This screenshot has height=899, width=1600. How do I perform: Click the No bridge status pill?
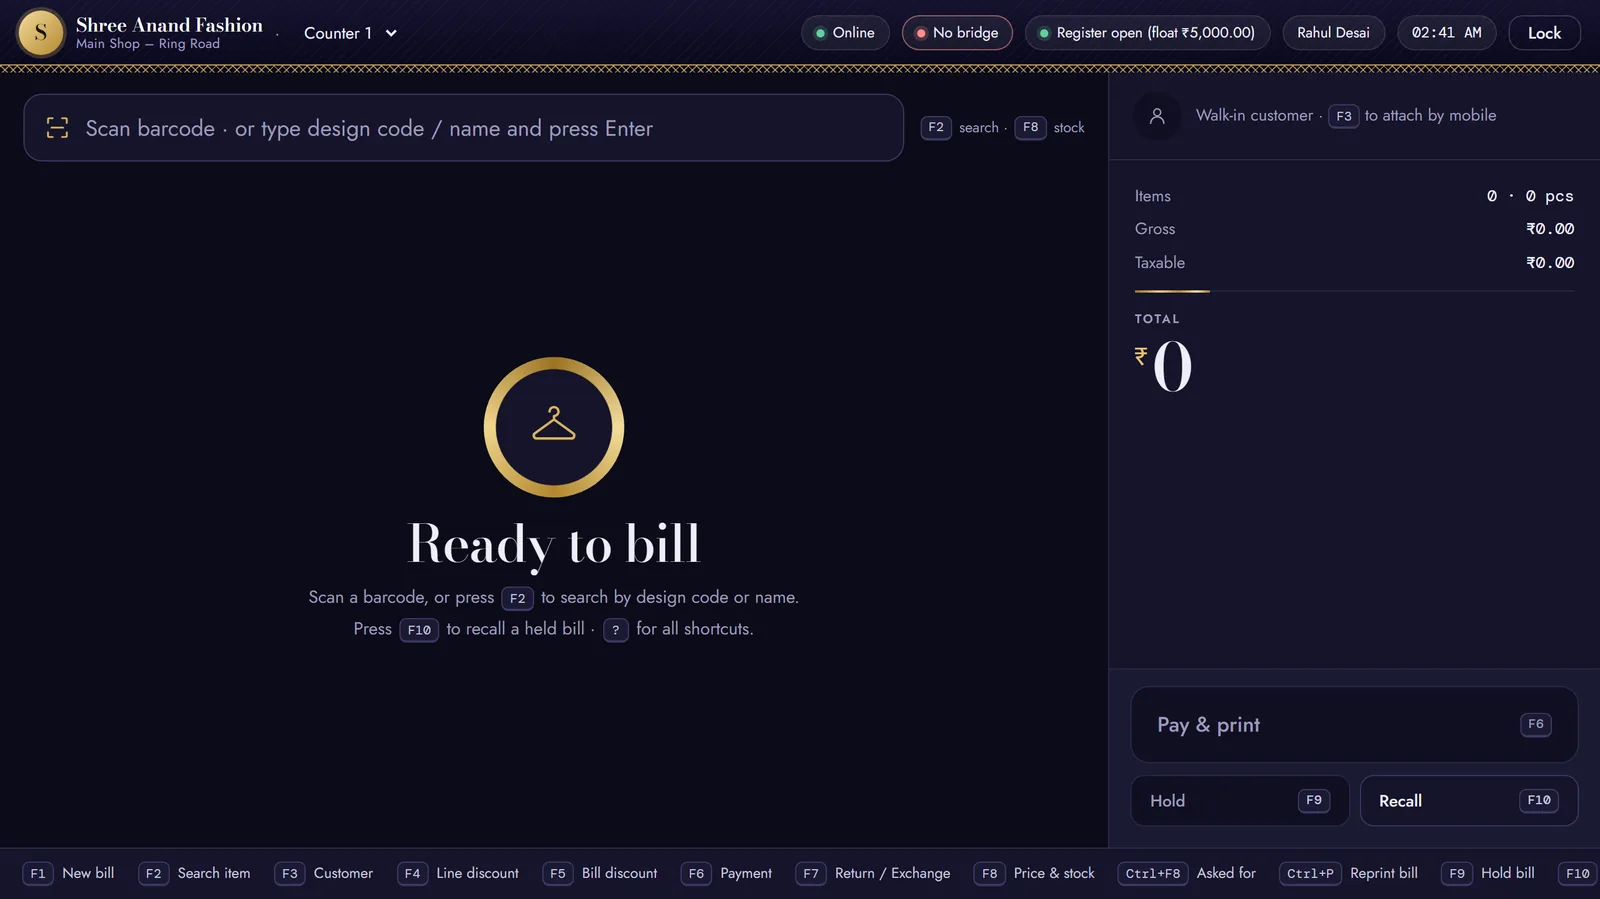957,33
